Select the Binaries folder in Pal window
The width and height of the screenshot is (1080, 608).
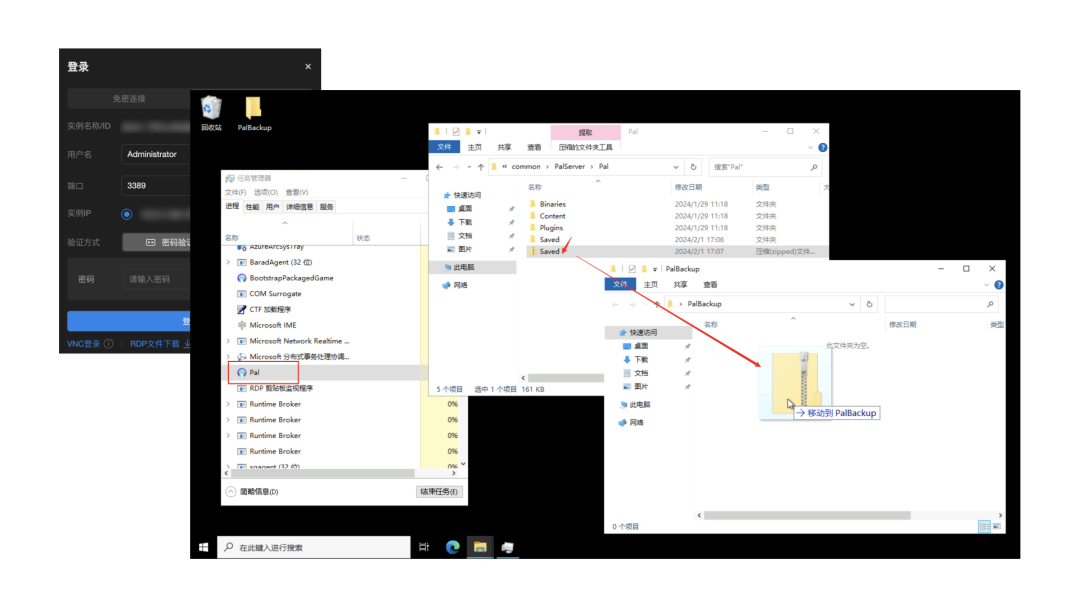click(552, 205)
